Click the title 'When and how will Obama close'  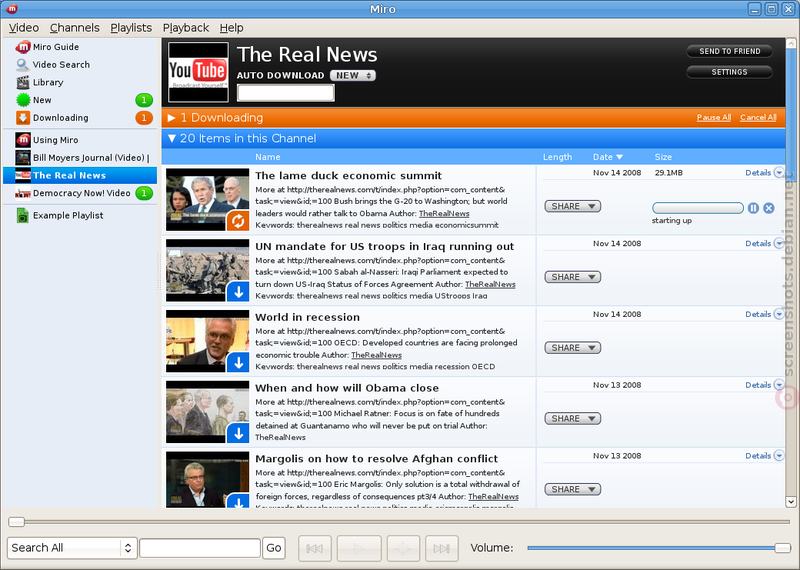347,388
